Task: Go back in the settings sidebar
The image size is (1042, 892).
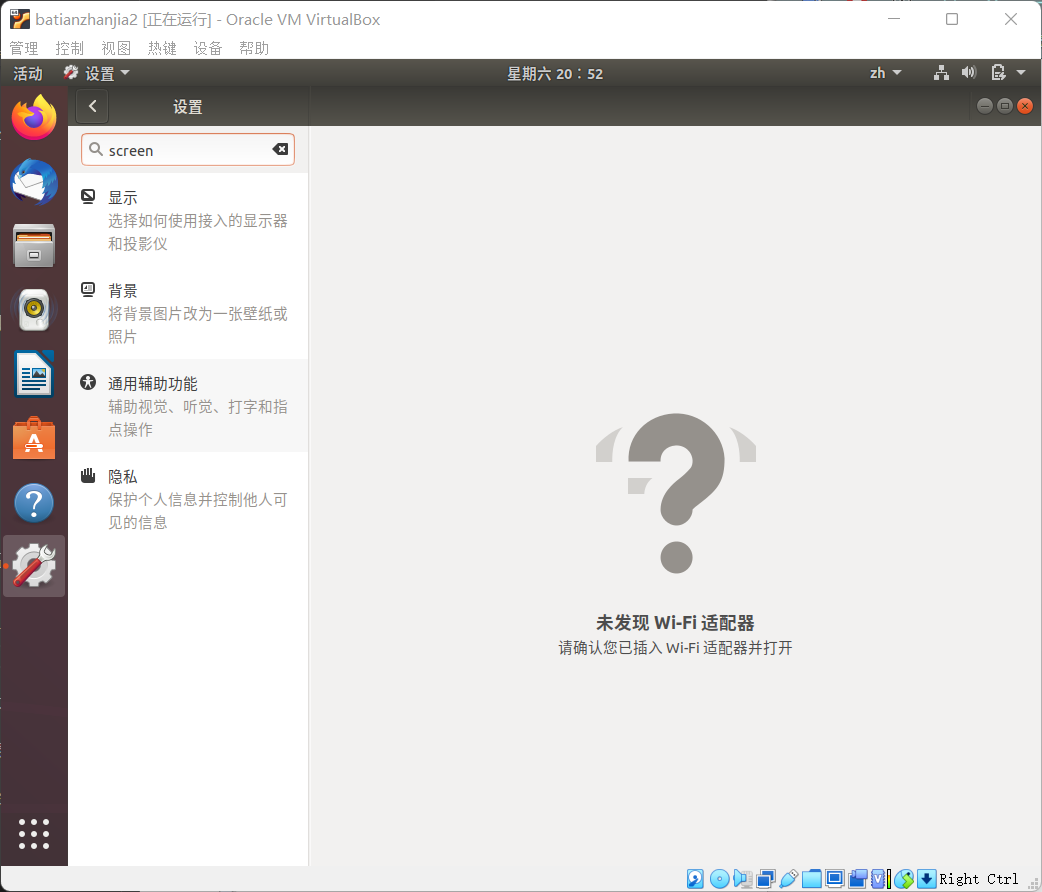Action: (x=92, y=106)
